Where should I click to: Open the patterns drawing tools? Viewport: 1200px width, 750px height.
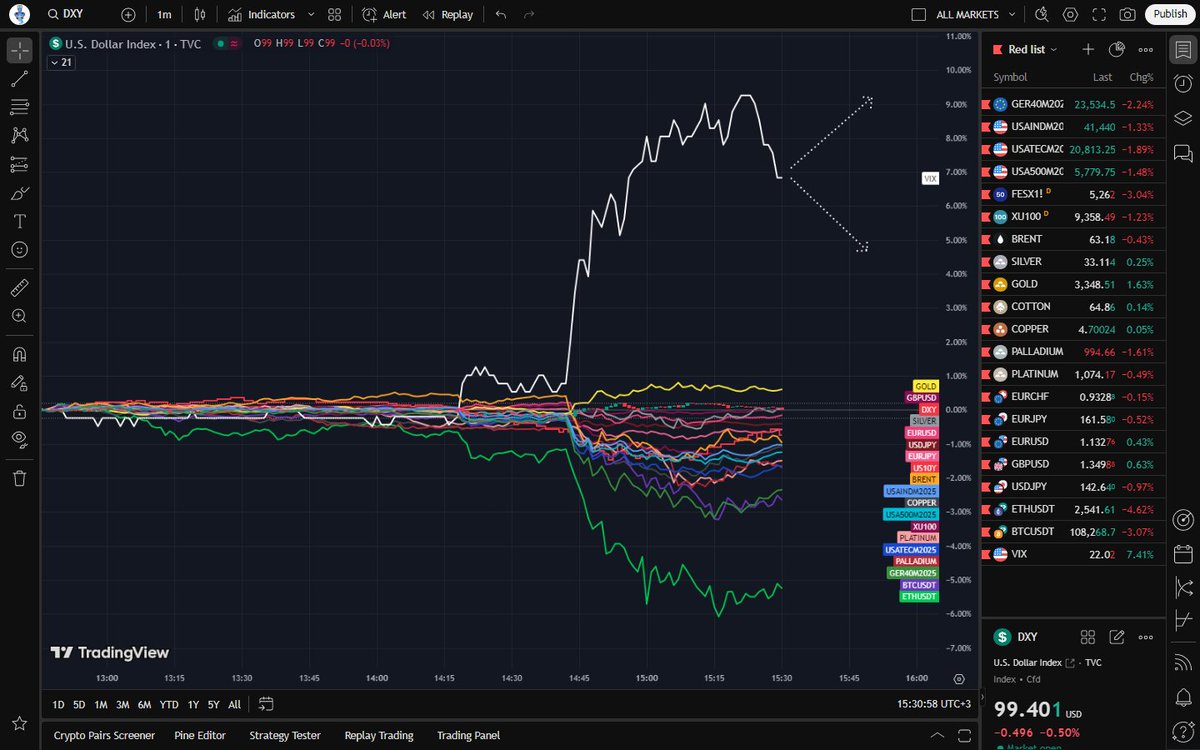(20, 135)
